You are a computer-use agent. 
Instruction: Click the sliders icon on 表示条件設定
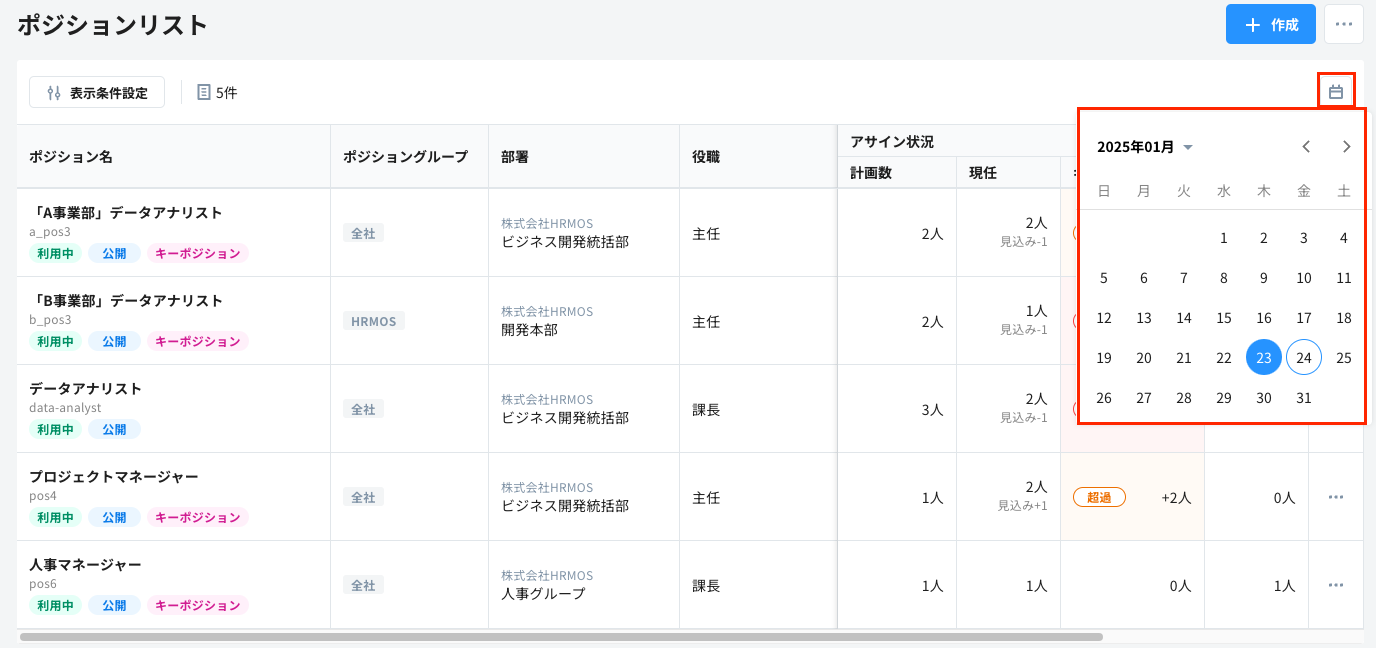point(52,92)
